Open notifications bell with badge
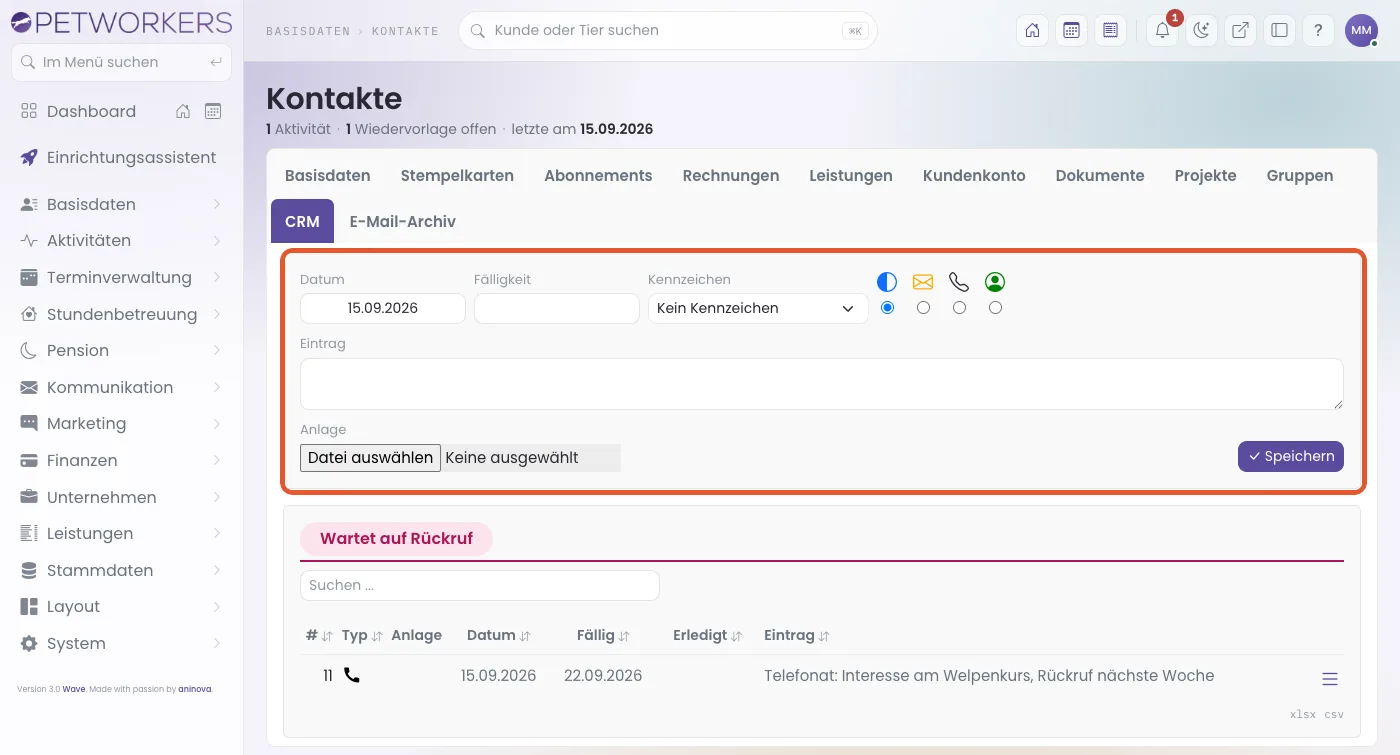 pyautogui.click(x=1162, y=30)
